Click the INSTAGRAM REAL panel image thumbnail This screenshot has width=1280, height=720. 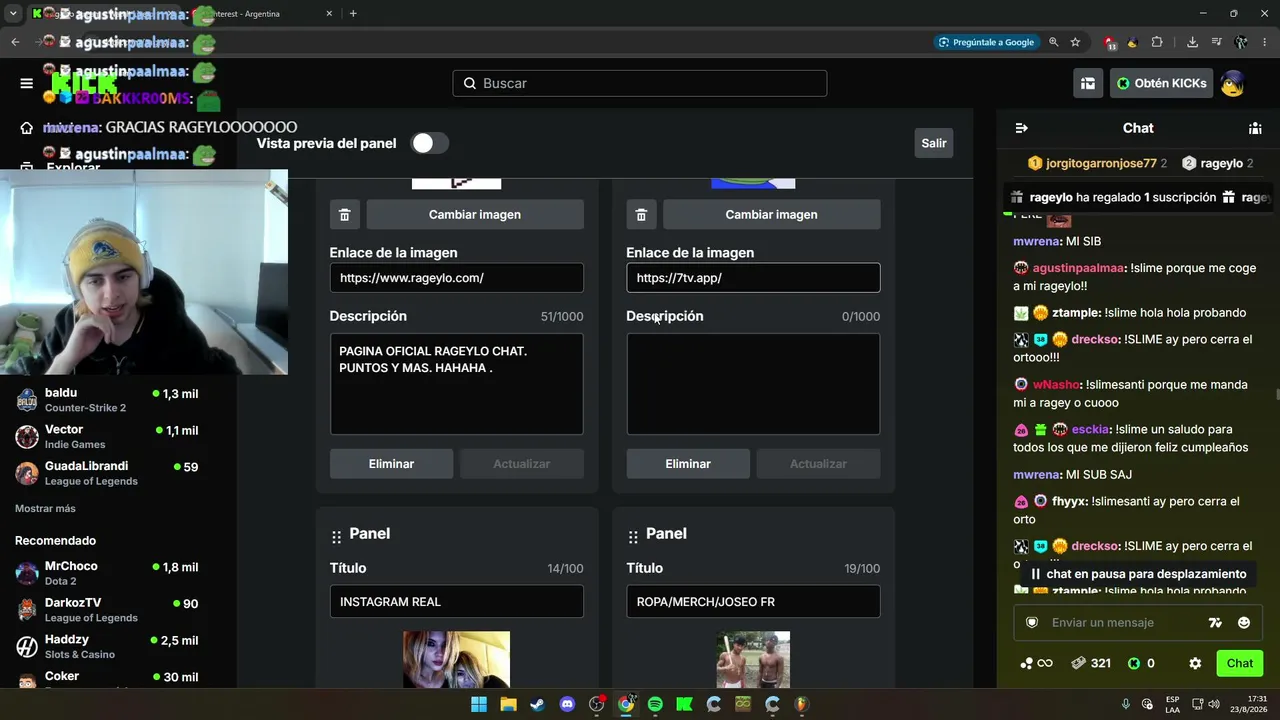click(x=457, y=660)
